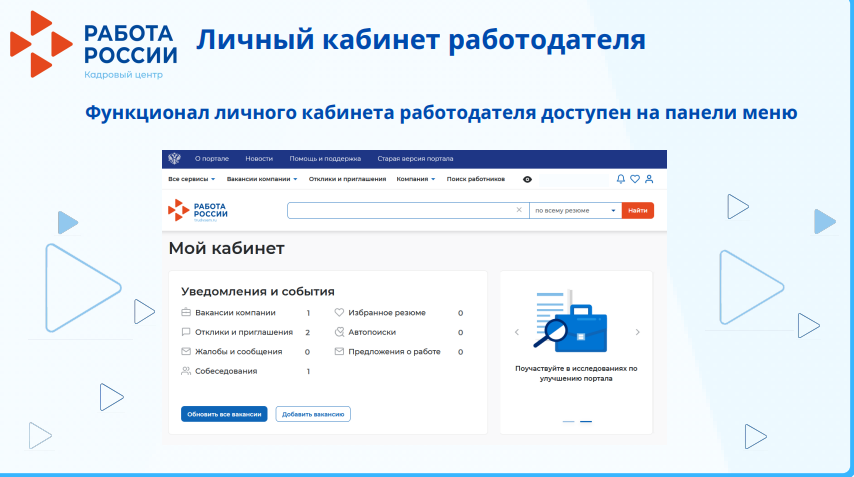Switch to Старая версия портала
854x477 pixels.
coord(415,158)
